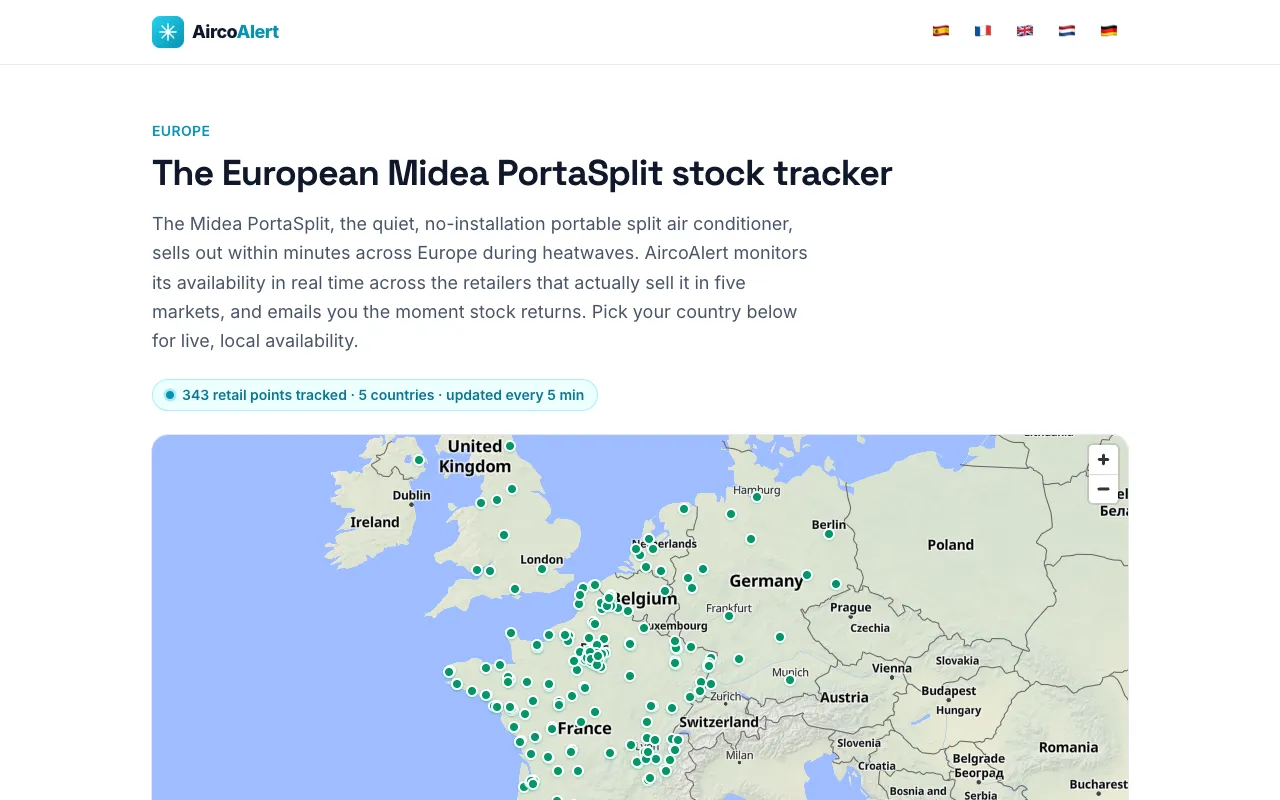1280x800 pixels.
Task: Click the map marker in Northern Ireland
Action: (x=419, y=461)
